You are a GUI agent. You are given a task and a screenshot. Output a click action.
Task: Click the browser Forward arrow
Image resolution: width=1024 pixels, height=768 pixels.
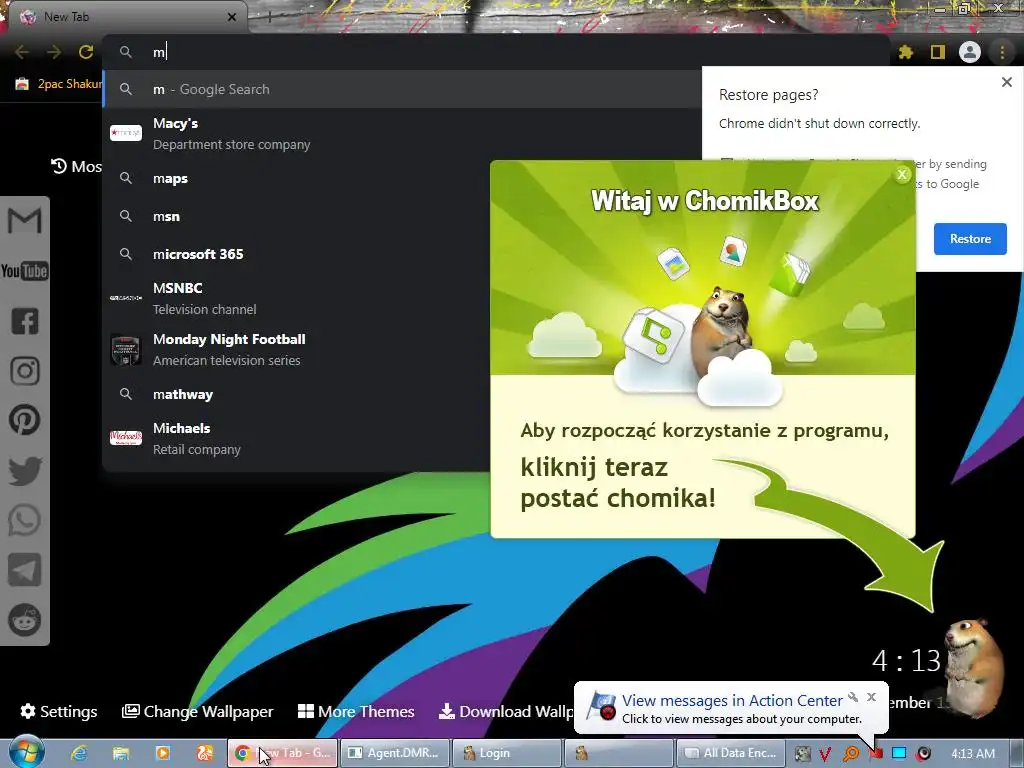point(54,52)
